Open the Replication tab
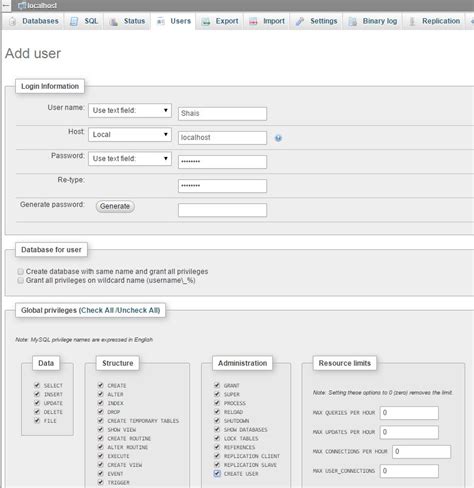The height and width of the screenshot is (488, 474). click(x=434, y=21)
